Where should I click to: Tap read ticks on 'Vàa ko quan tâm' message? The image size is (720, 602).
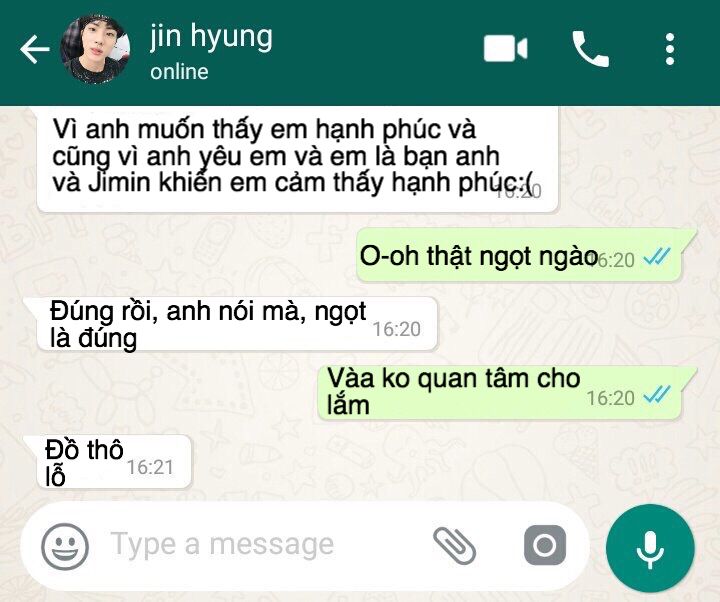[657, 395]
